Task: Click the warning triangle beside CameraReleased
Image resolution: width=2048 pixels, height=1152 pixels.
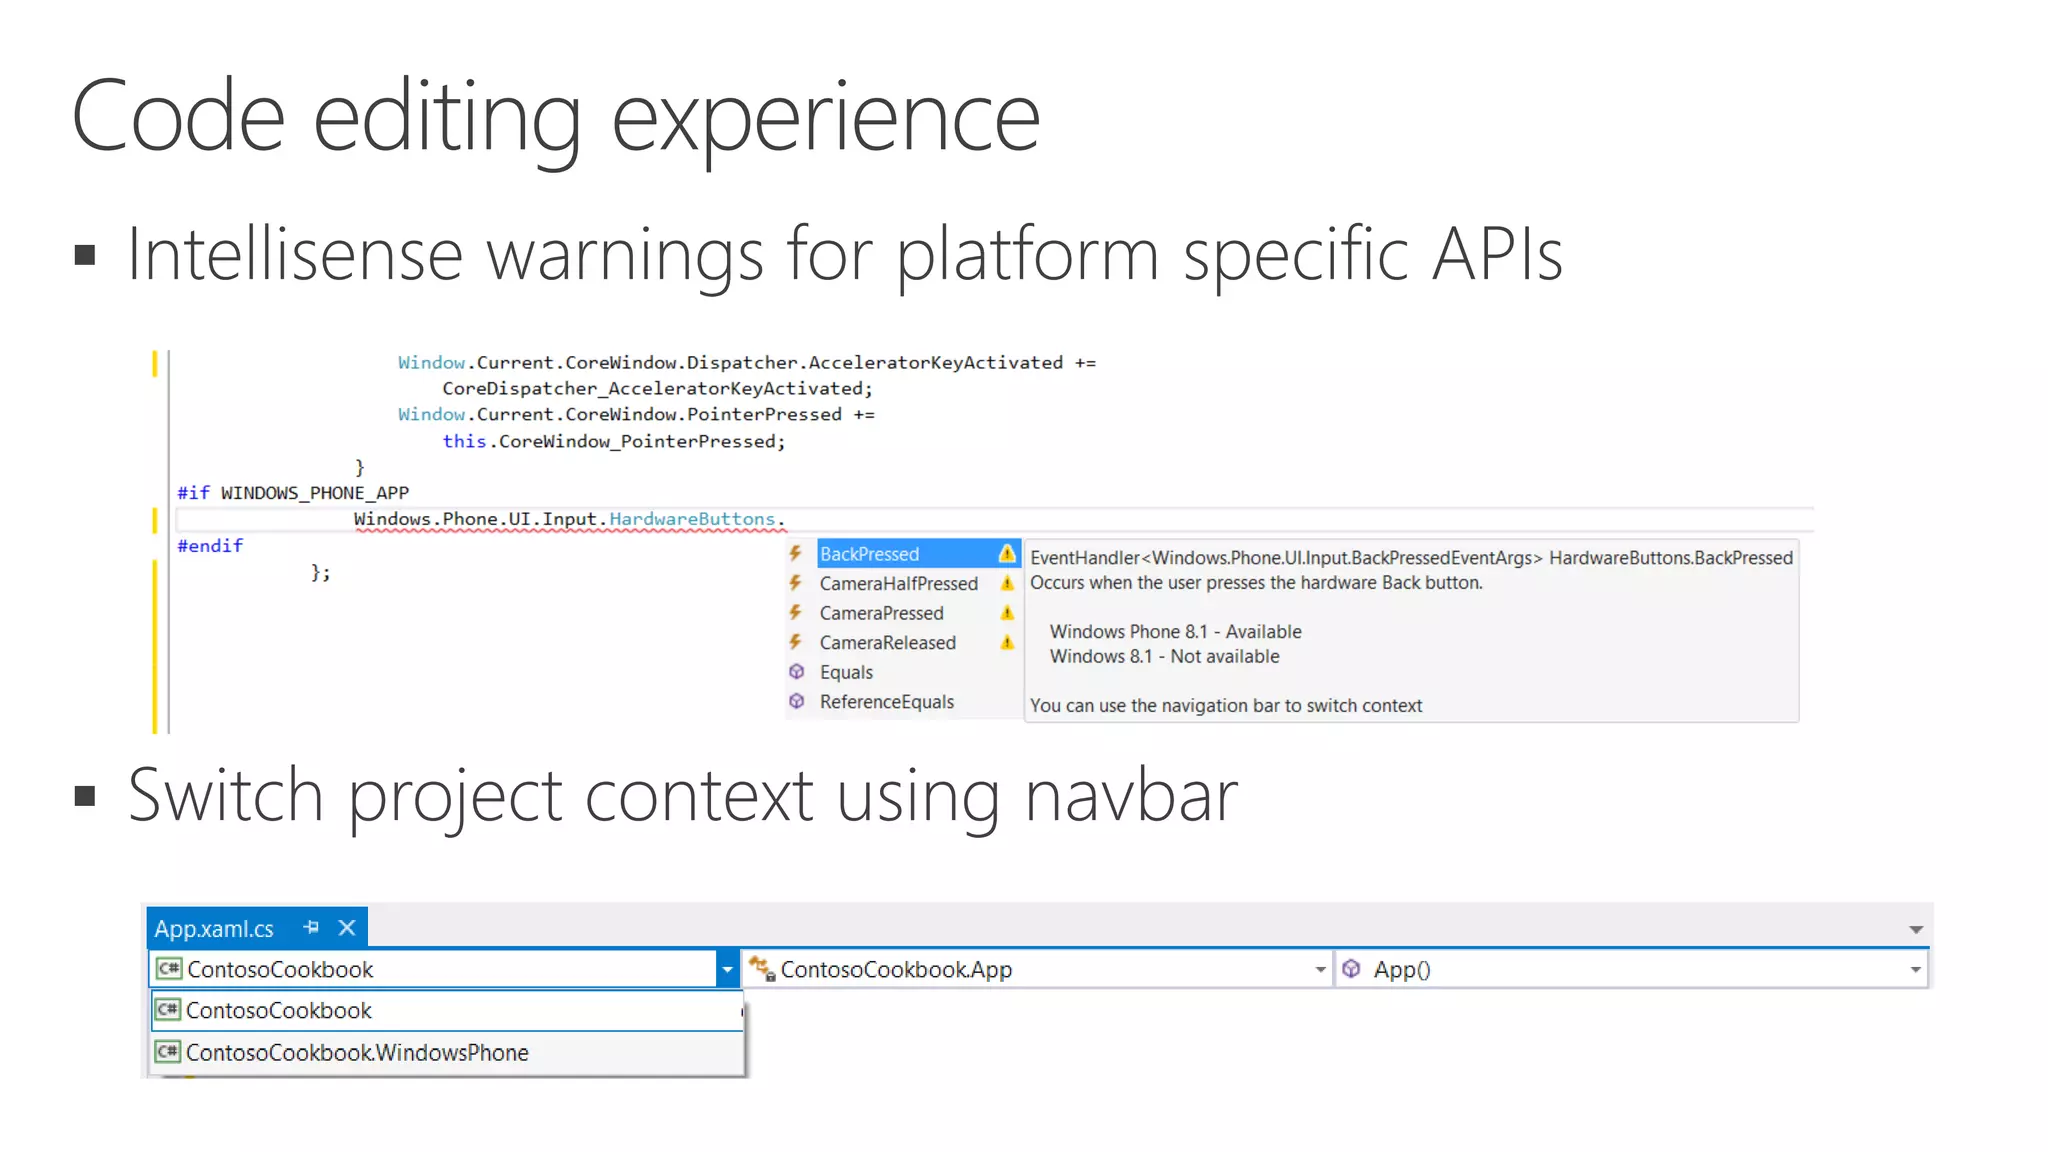Action: pos(1007,642)
